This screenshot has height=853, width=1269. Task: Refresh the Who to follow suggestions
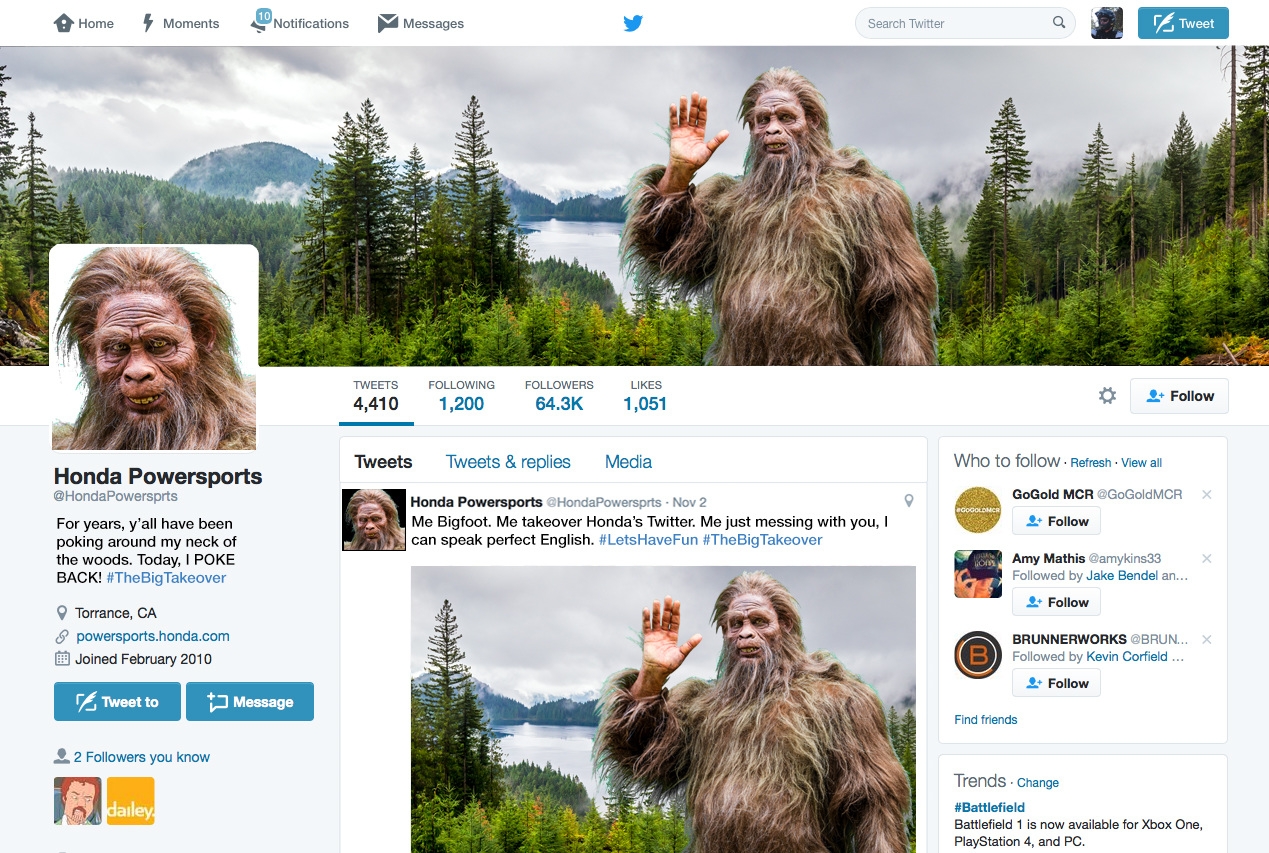[x=1090, y=463]
